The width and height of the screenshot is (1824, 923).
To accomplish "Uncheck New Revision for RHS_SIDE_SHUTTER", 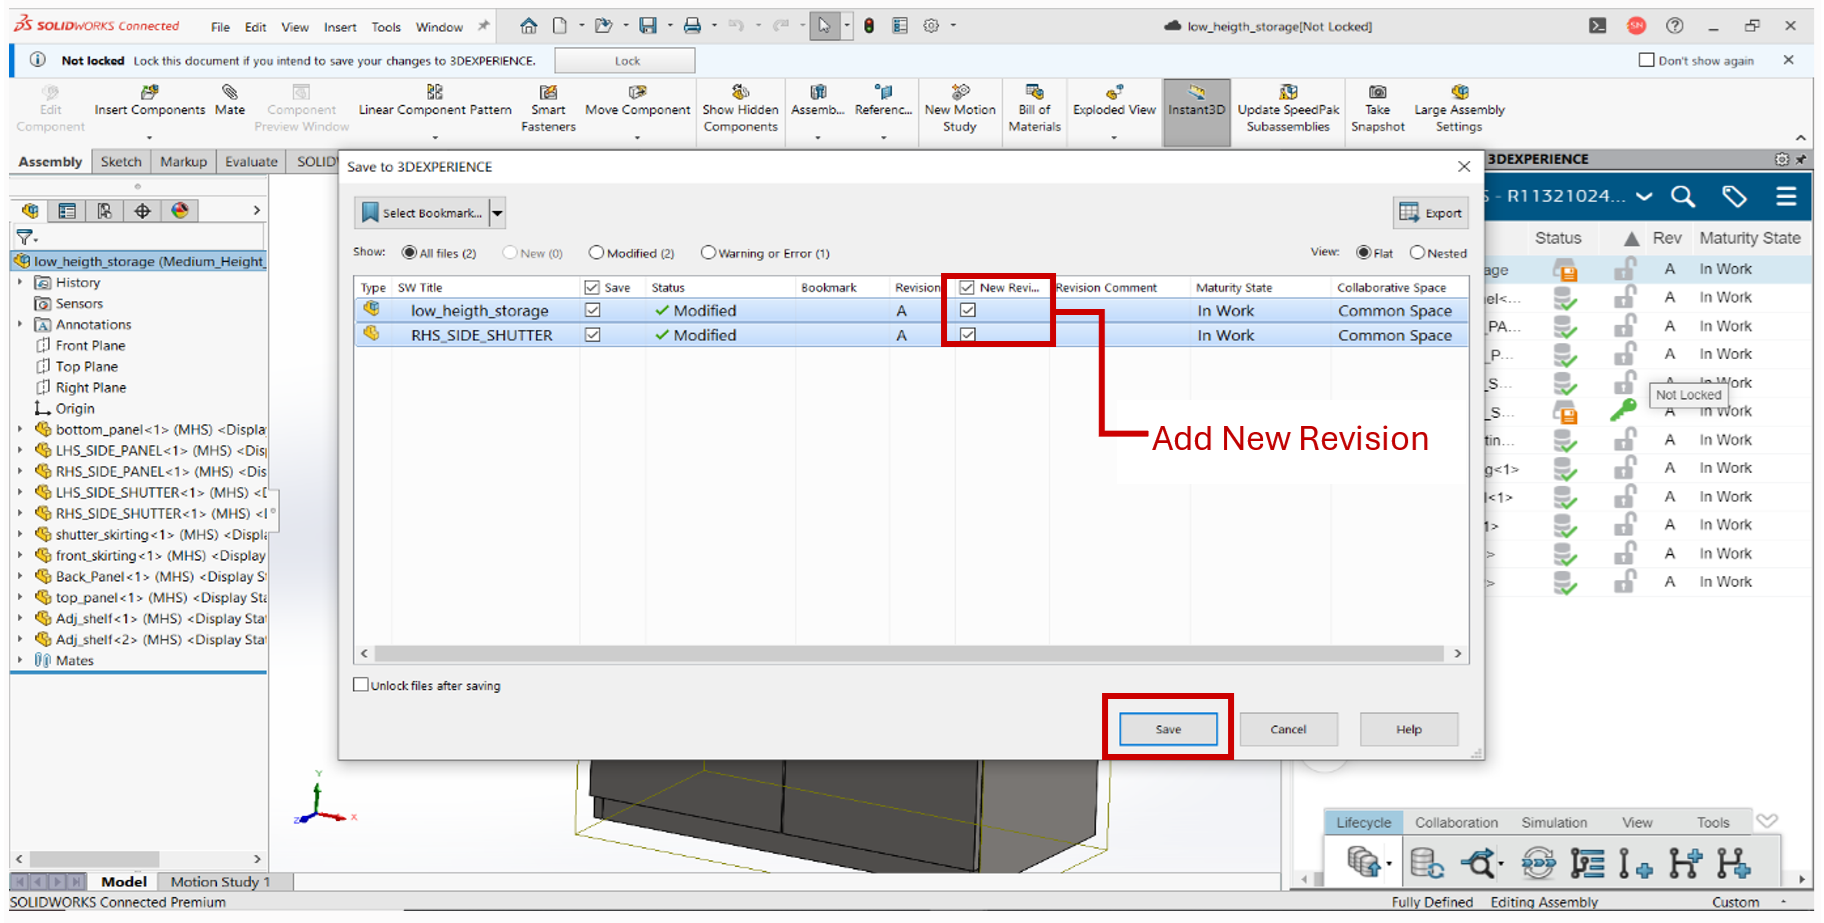I will [967, 335].
